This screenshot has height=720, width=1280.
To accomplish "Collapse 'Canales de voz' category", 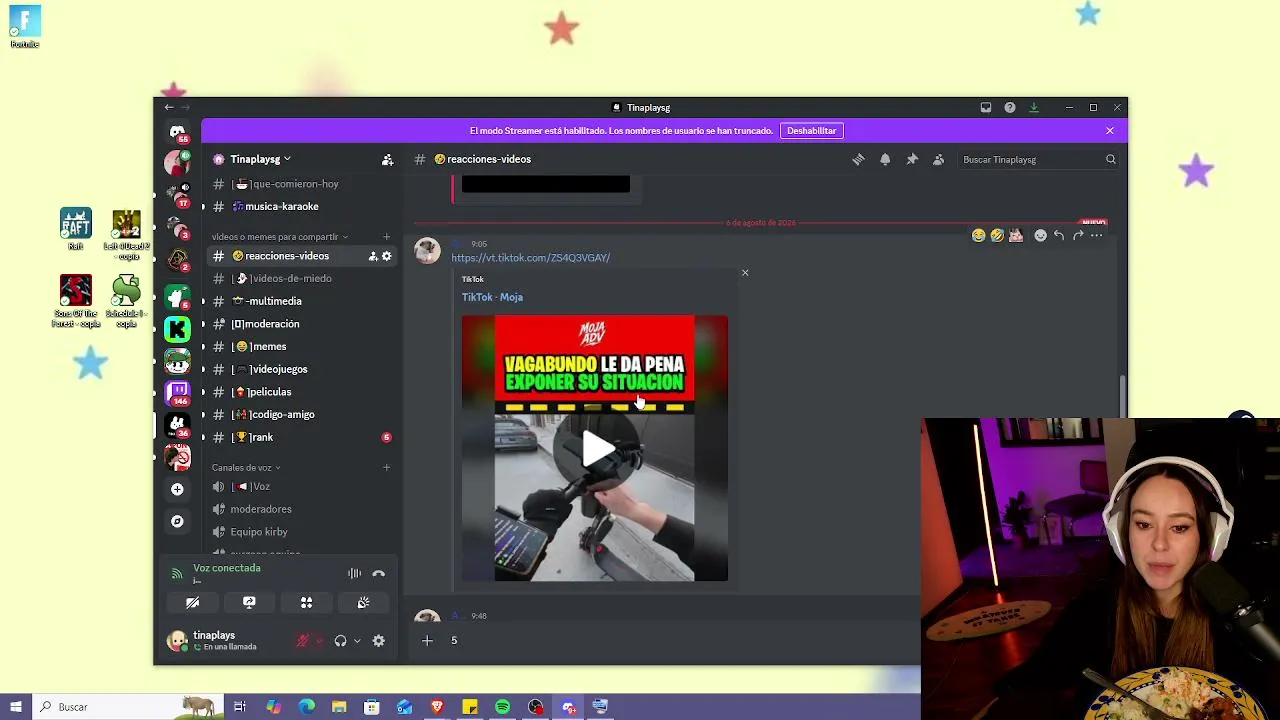I will point(245,467).
